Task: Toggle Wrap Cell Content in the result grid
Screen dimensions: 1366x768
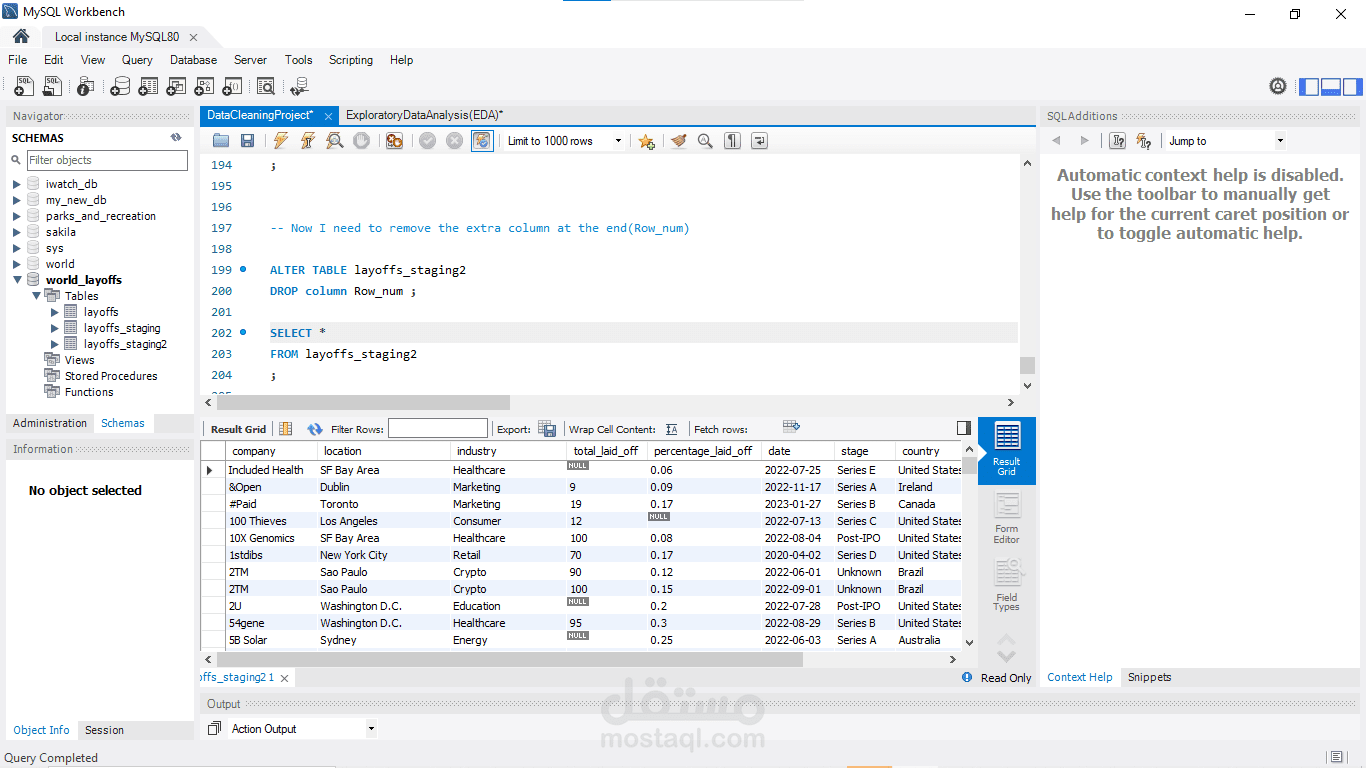Action: 671,428
